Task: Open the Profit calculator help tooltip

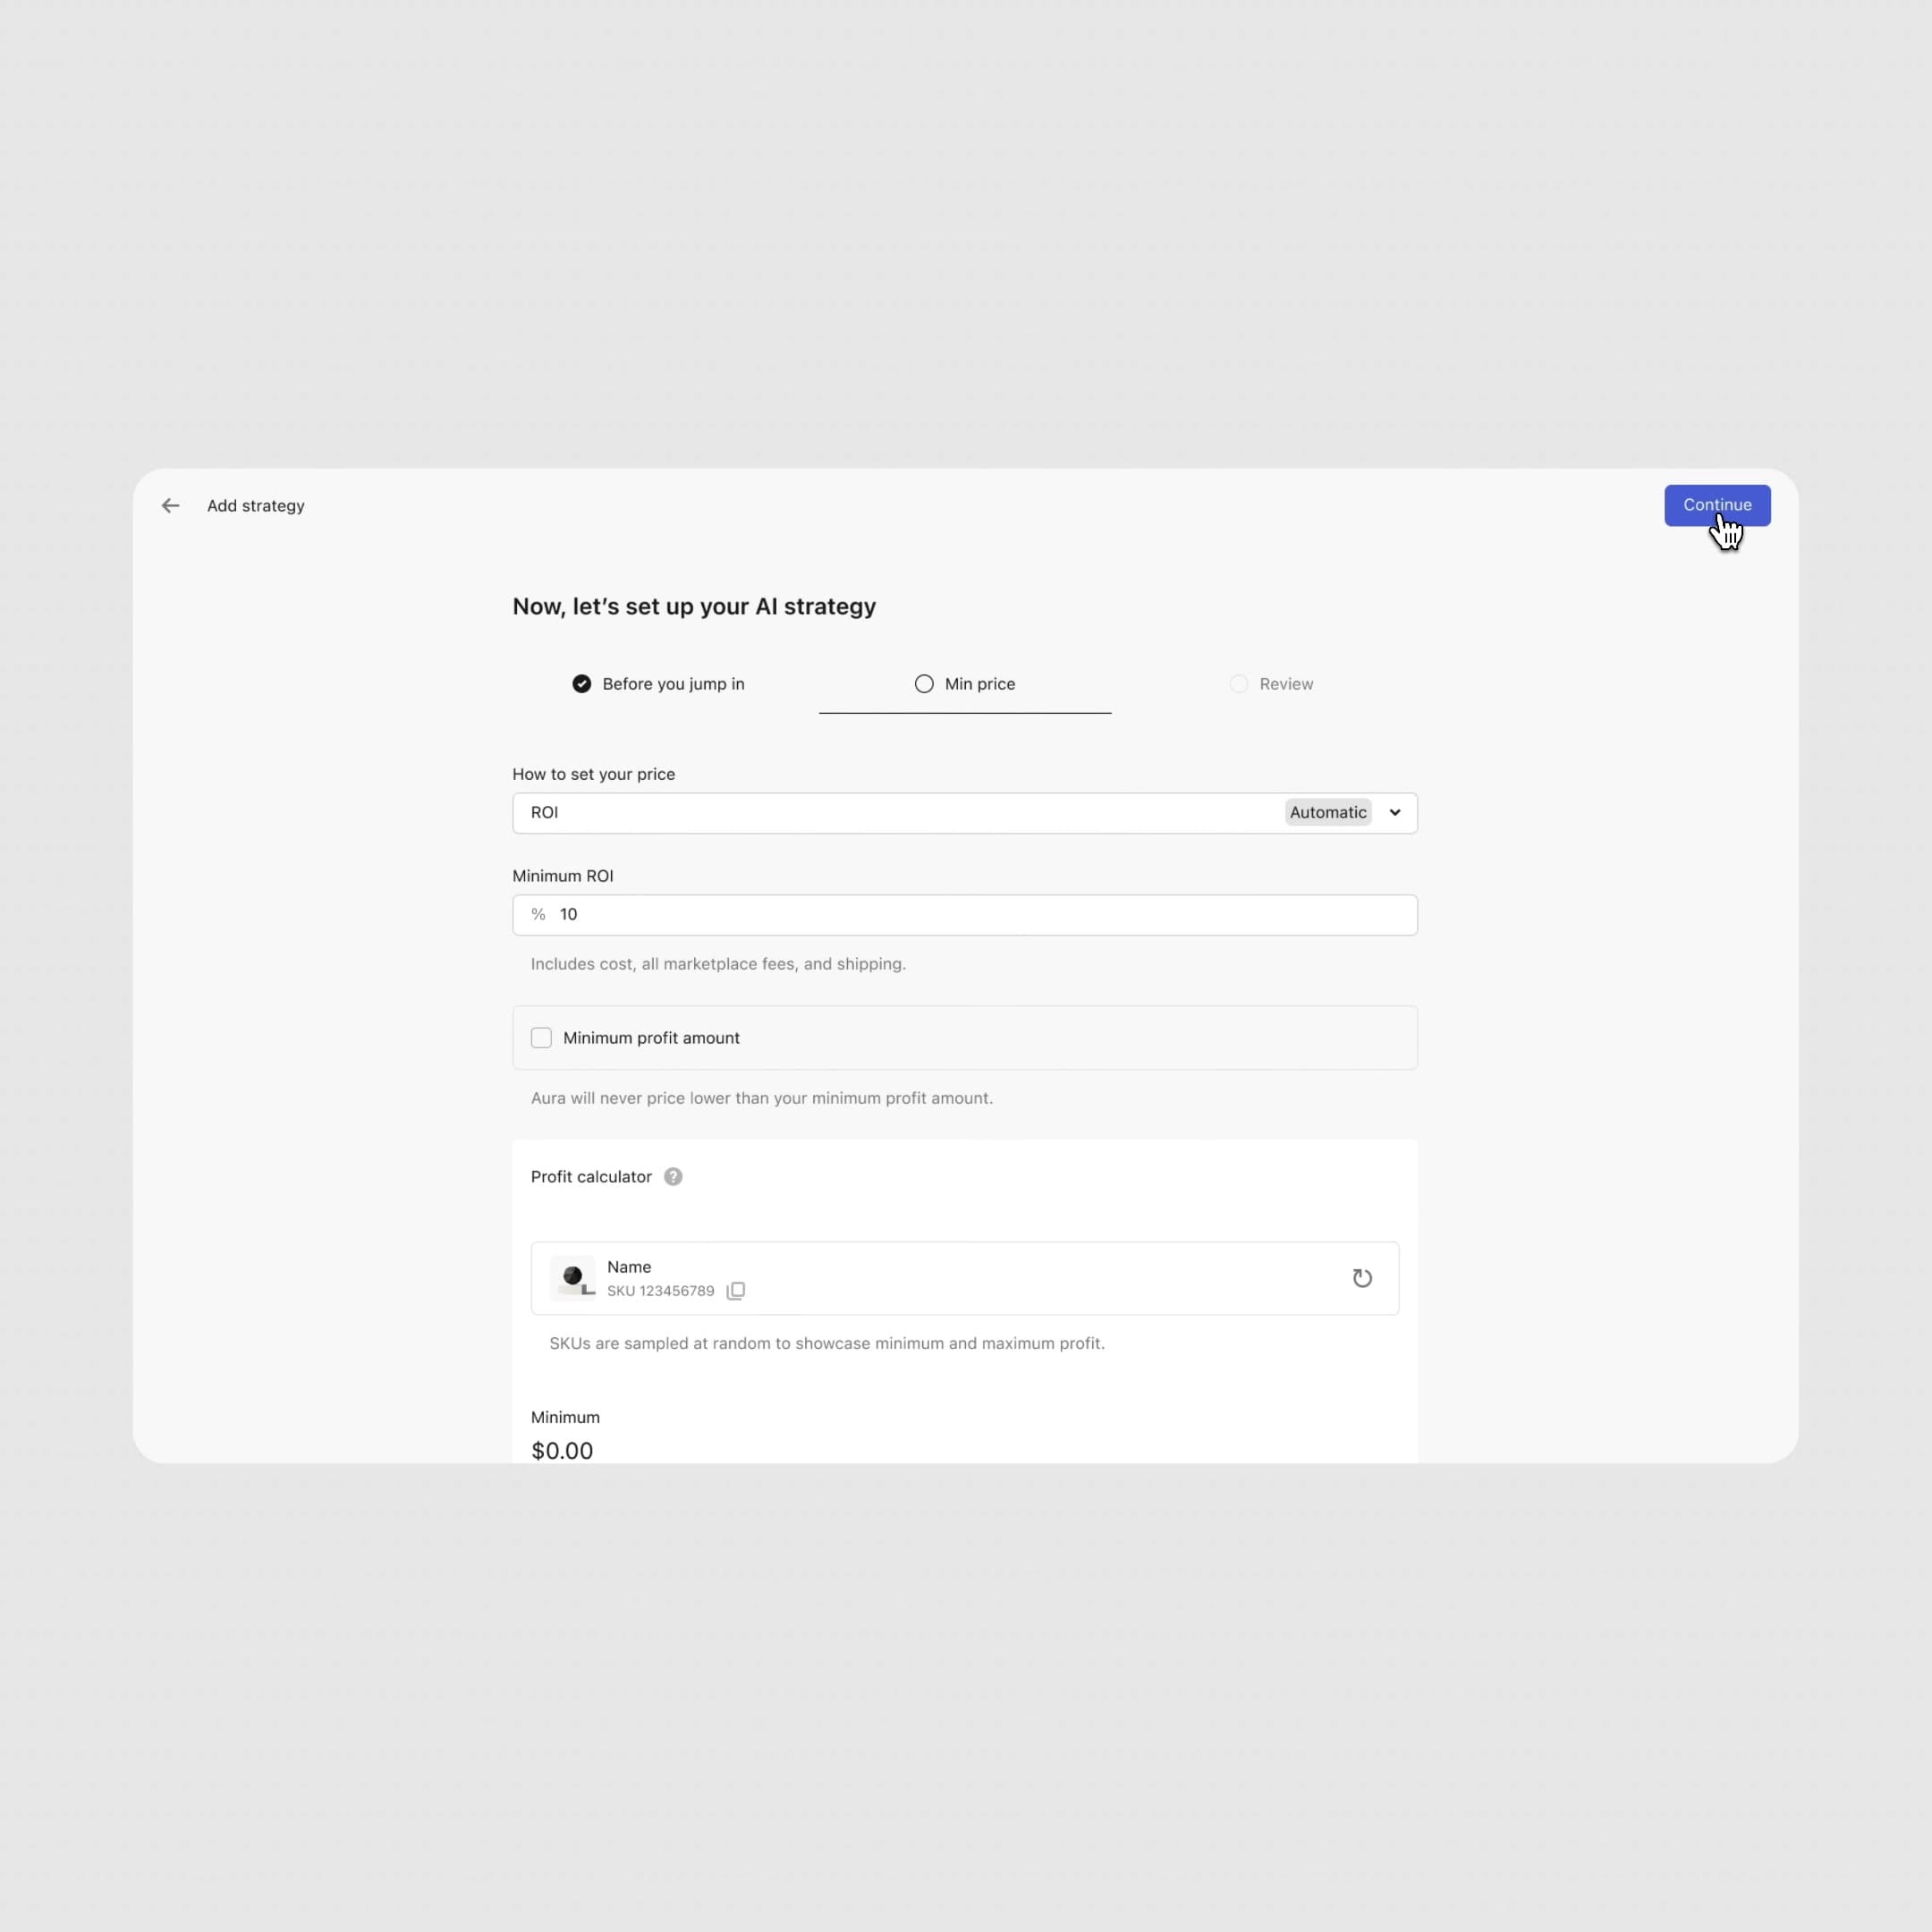Action: pyautogui.click(x=673, y=1177)
